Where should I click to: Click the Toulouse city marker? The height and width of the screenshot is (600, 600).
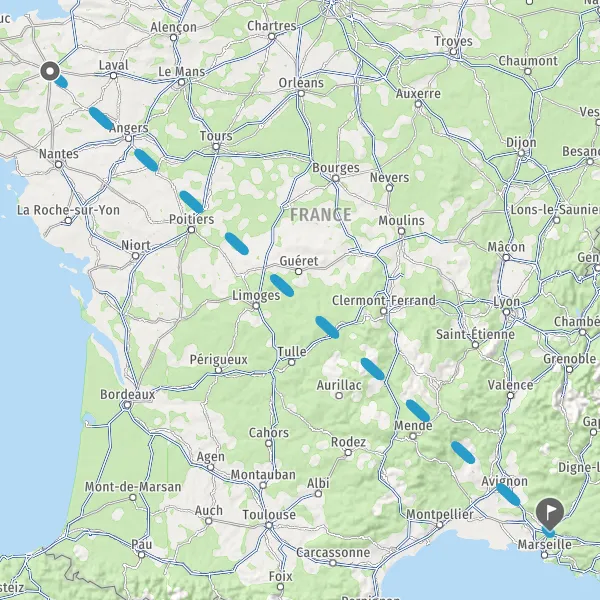[269, 525]
